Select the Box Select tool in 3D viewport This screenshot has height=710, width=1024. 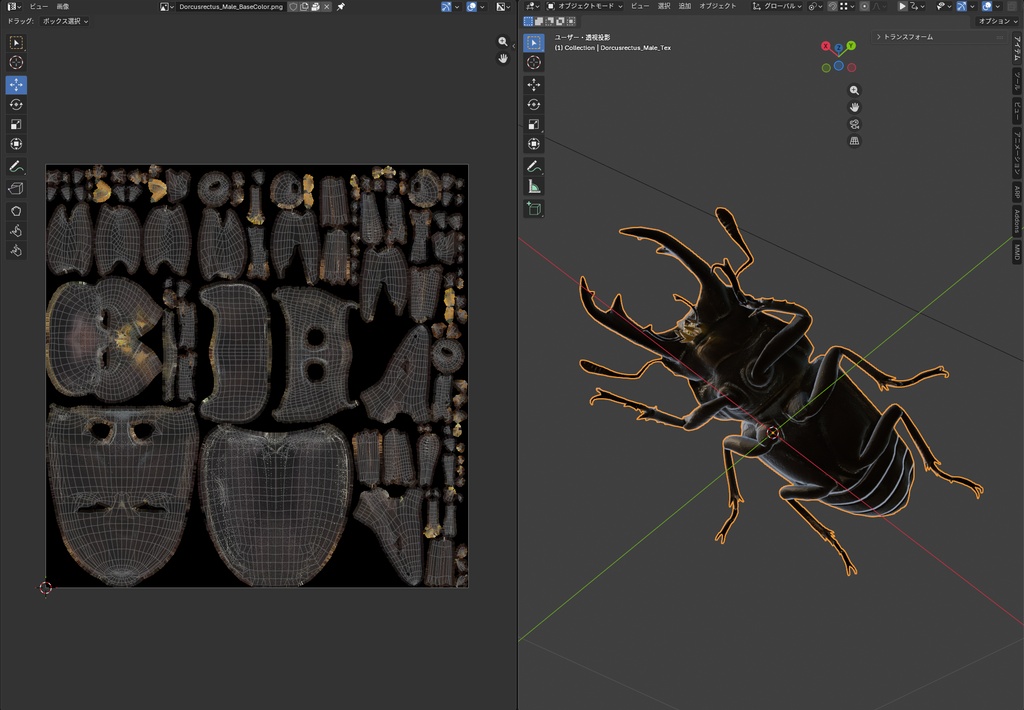534,42
